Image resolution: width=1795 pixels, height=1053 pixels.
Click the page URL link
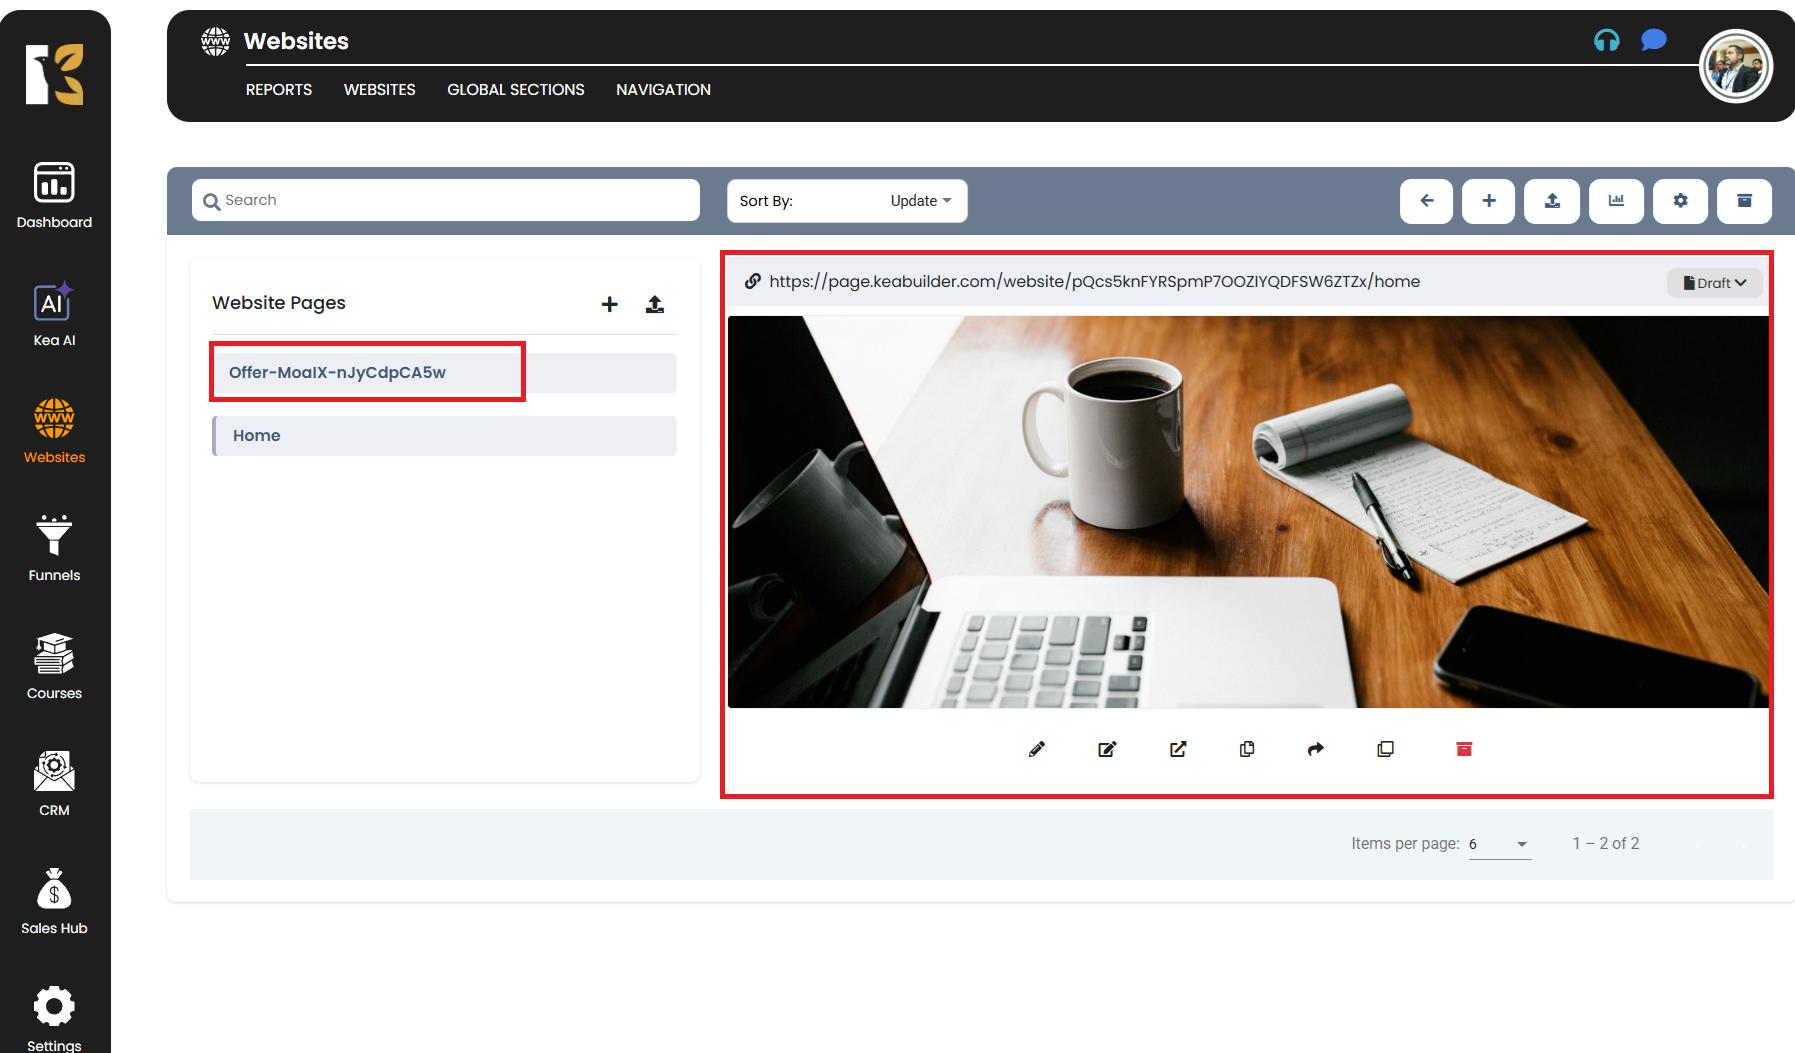click(1094, 282)
